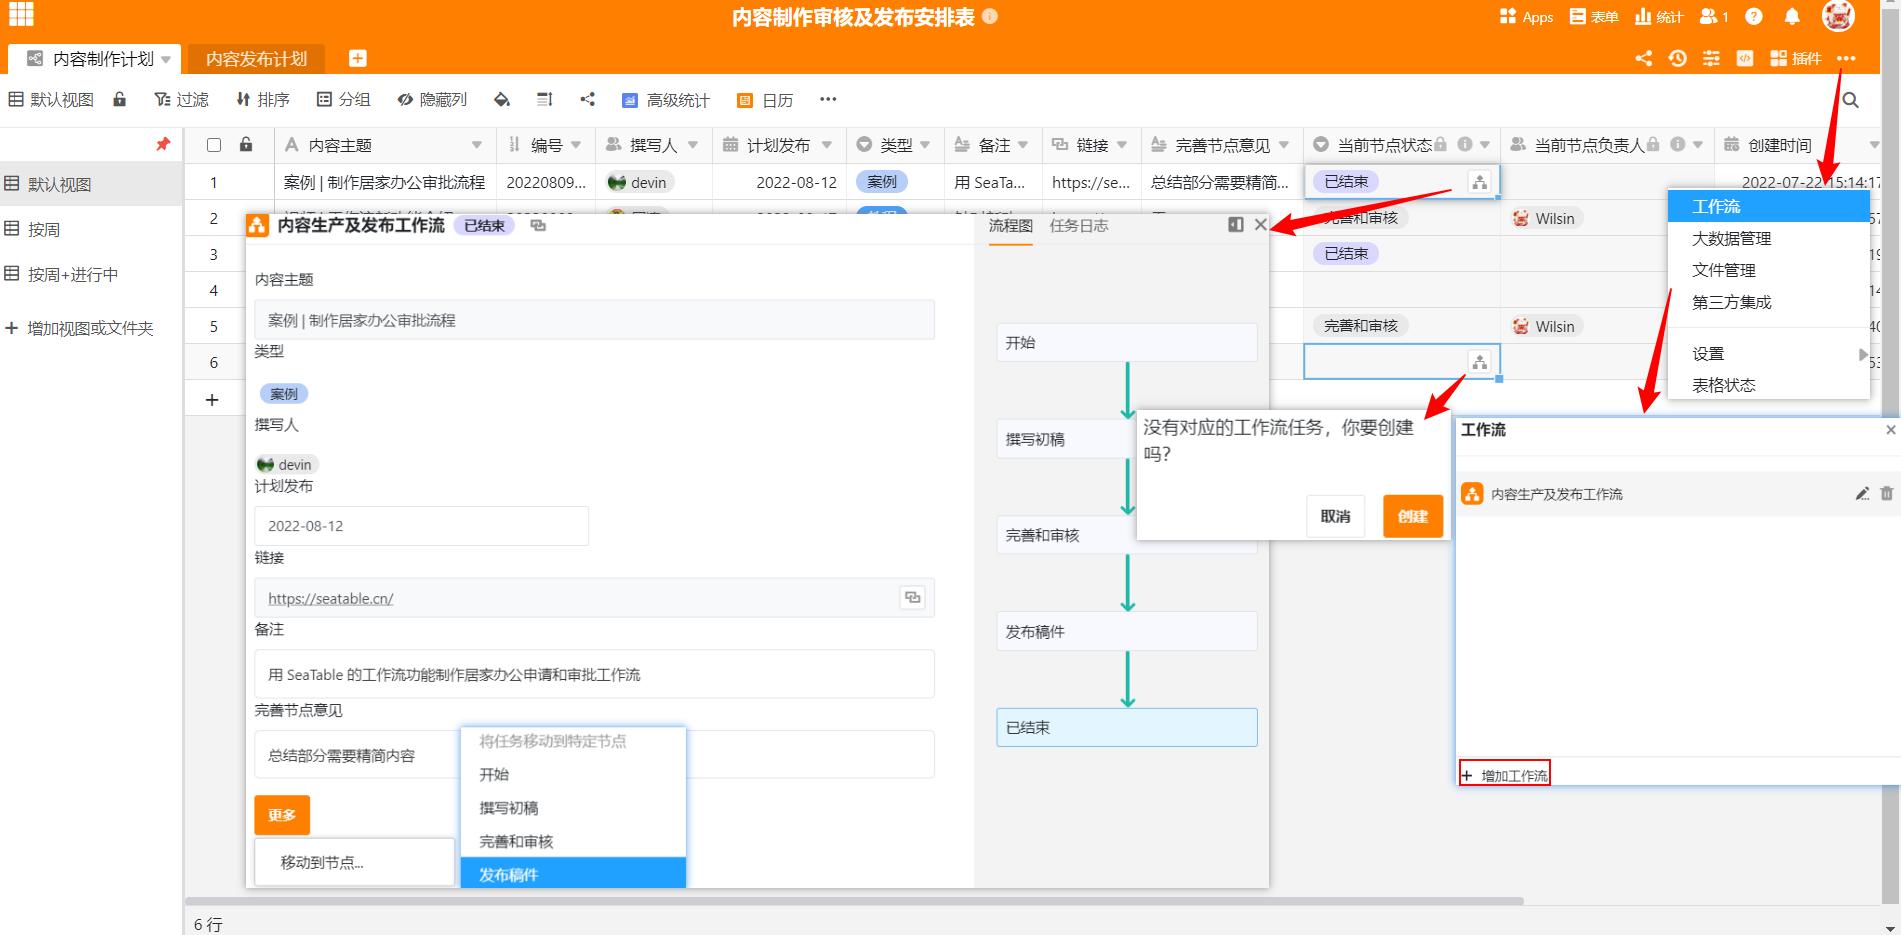Click the search magnifier icon

pyautogui.click(x=1850, y=100)
